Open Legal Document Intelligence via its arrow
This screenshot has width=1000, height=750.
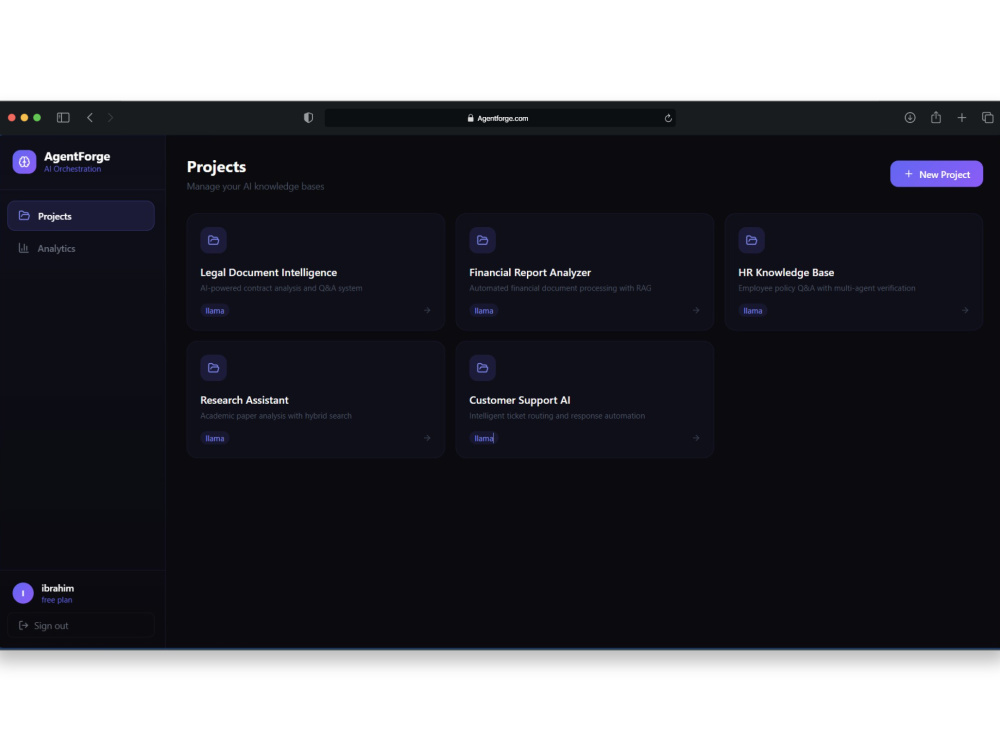pos(427,311)
